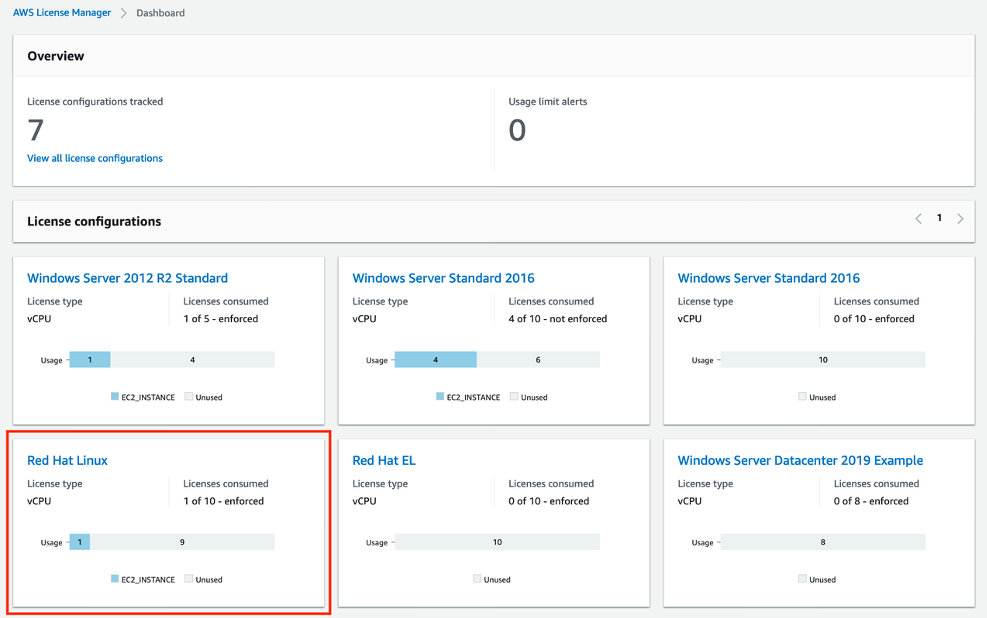The height and width of the screenshot is (618, 987).
Task: Click unused bar showing 8 in Datacenter card
Action: point(823,542)
